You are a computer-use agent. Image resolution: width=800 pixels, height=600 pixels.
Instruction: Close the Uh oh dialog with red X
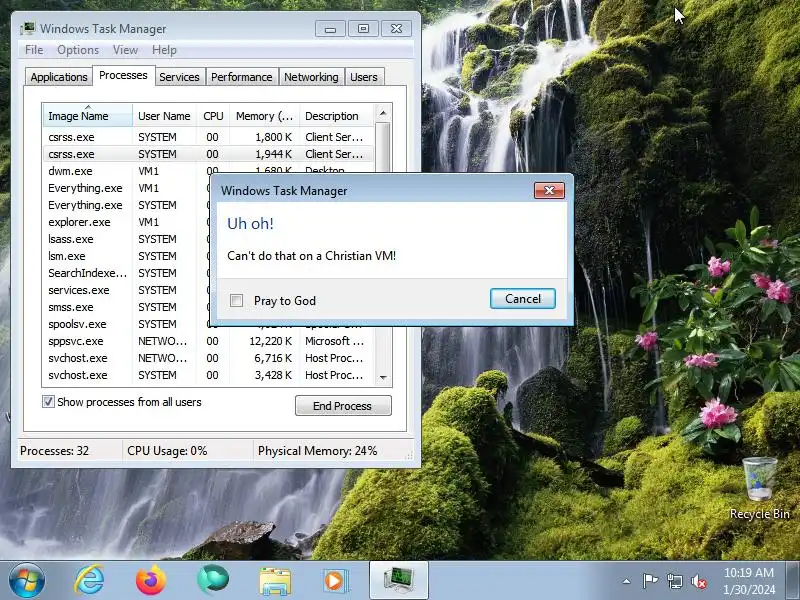[549, 190]
